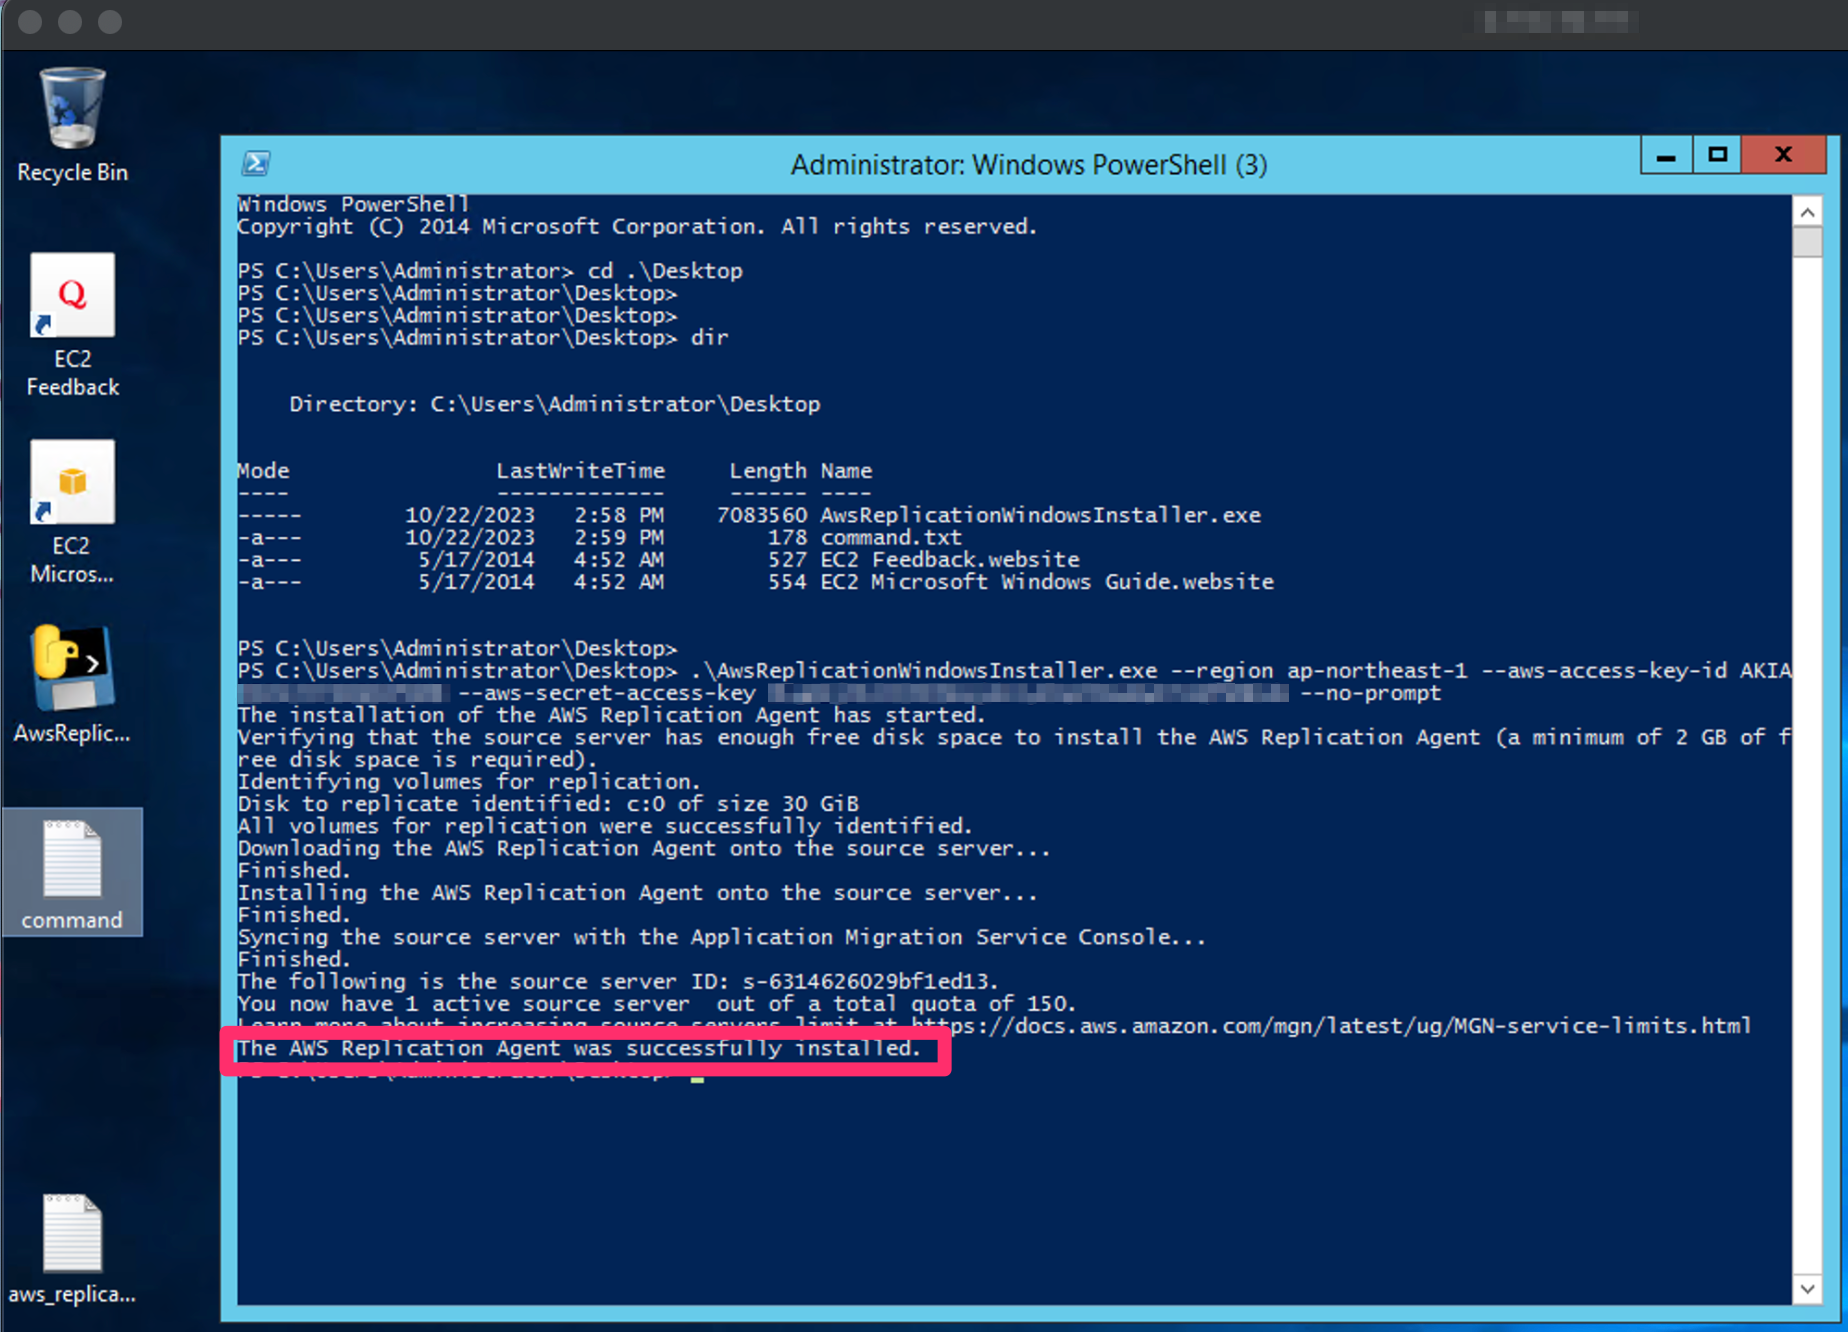Image resolution: width=1848 pixels, height=1332 pixels.
Task: Click the highlighted installation success message
Action: click(578, 1049)
